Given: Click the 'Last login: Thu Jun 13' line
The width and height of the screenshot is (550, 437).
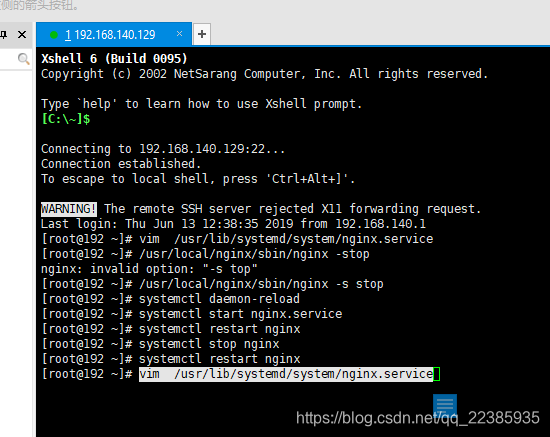Looking at the screenshot, I should [x=233, y=224].
